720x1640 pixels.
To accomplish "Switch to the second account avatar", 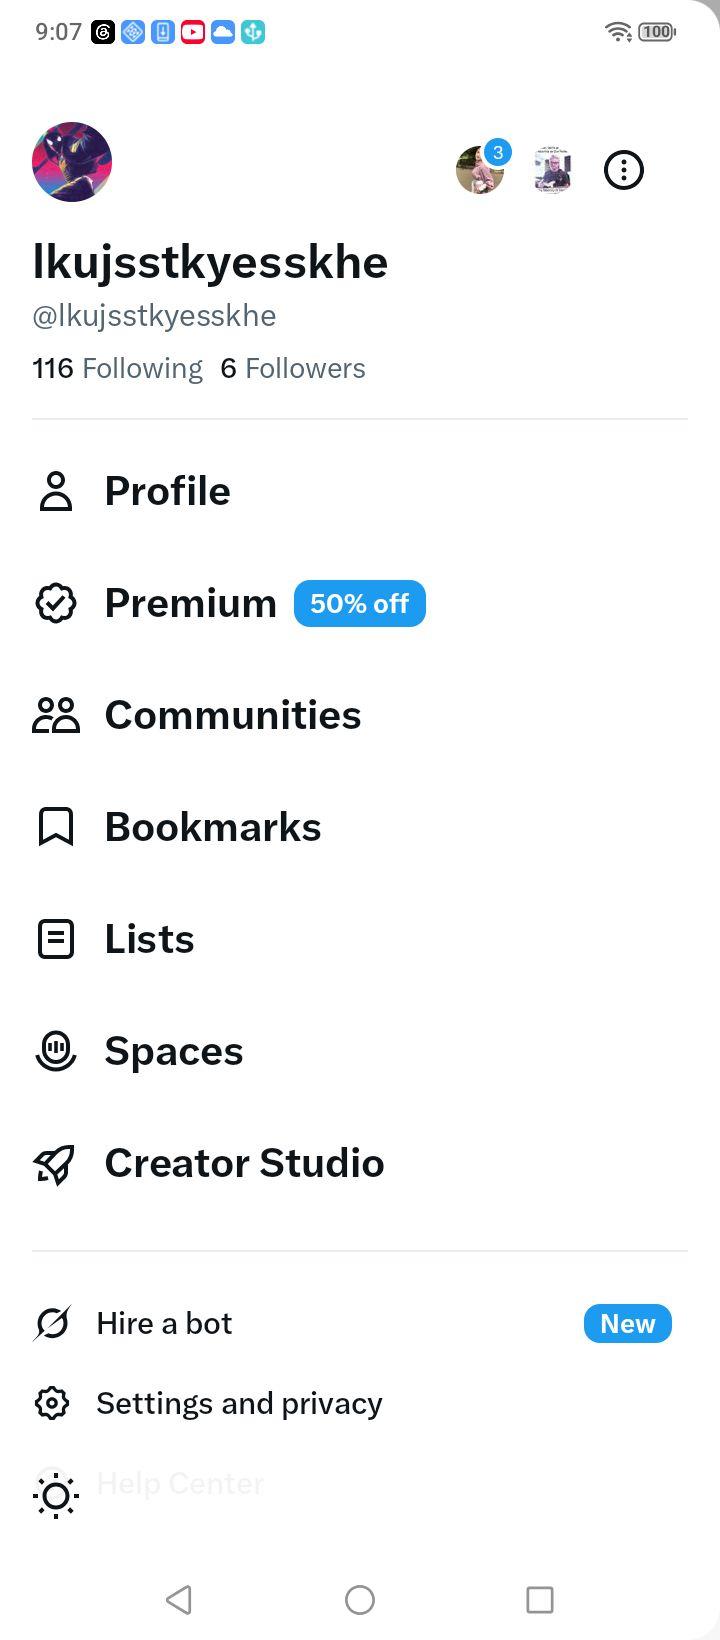I will [552, 170].
